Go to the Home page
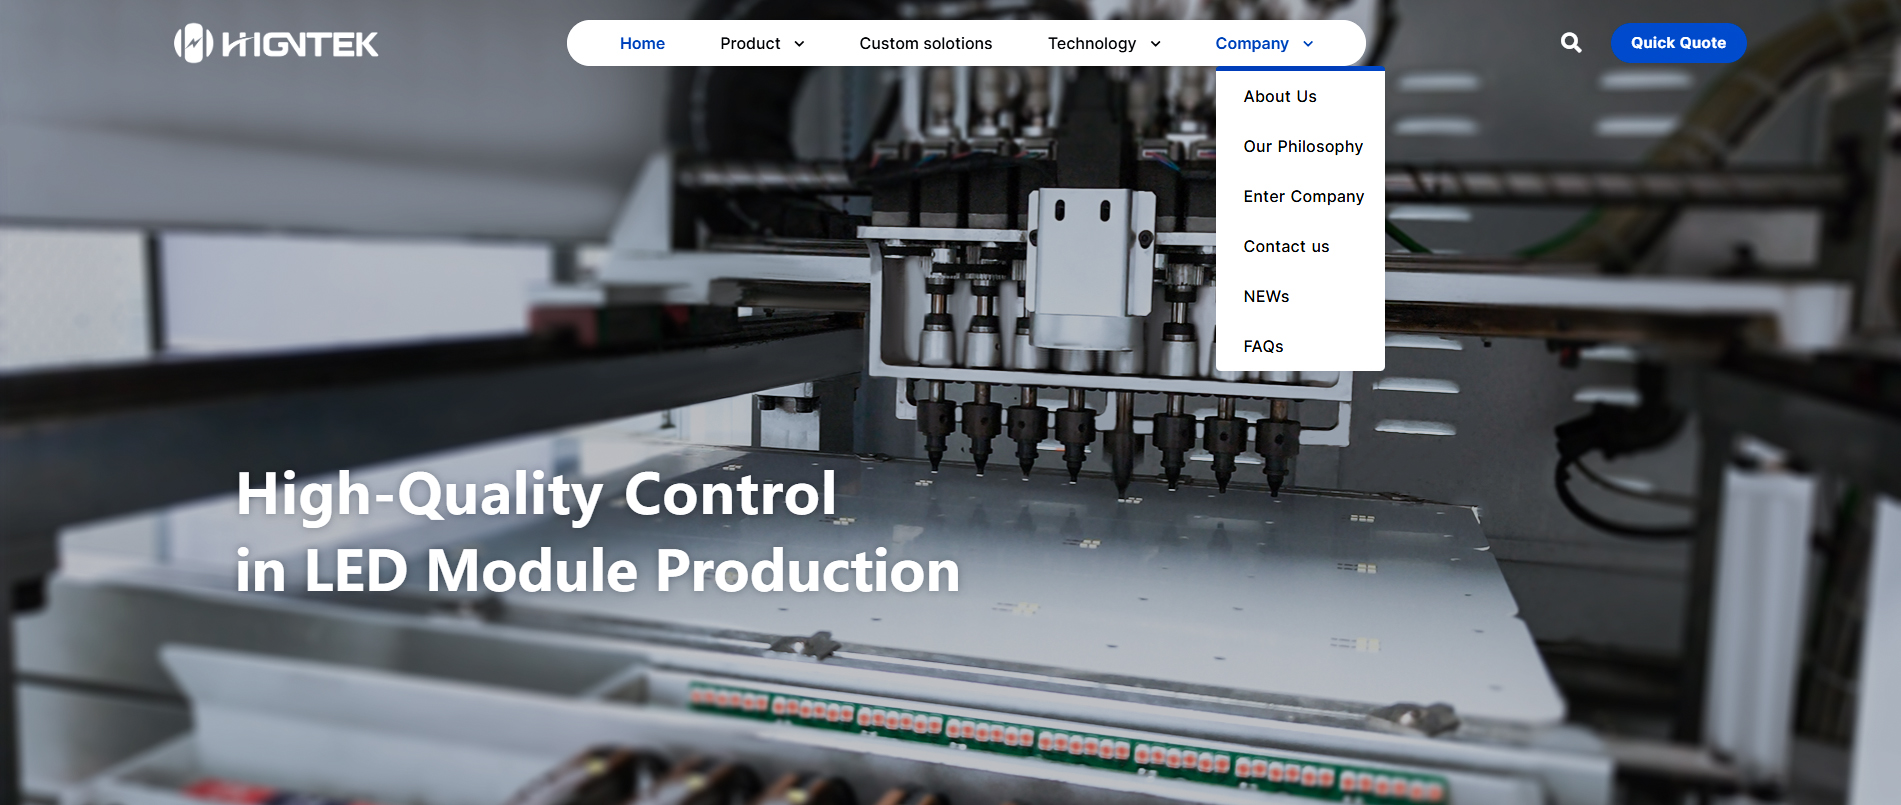 tap(642, 44)
